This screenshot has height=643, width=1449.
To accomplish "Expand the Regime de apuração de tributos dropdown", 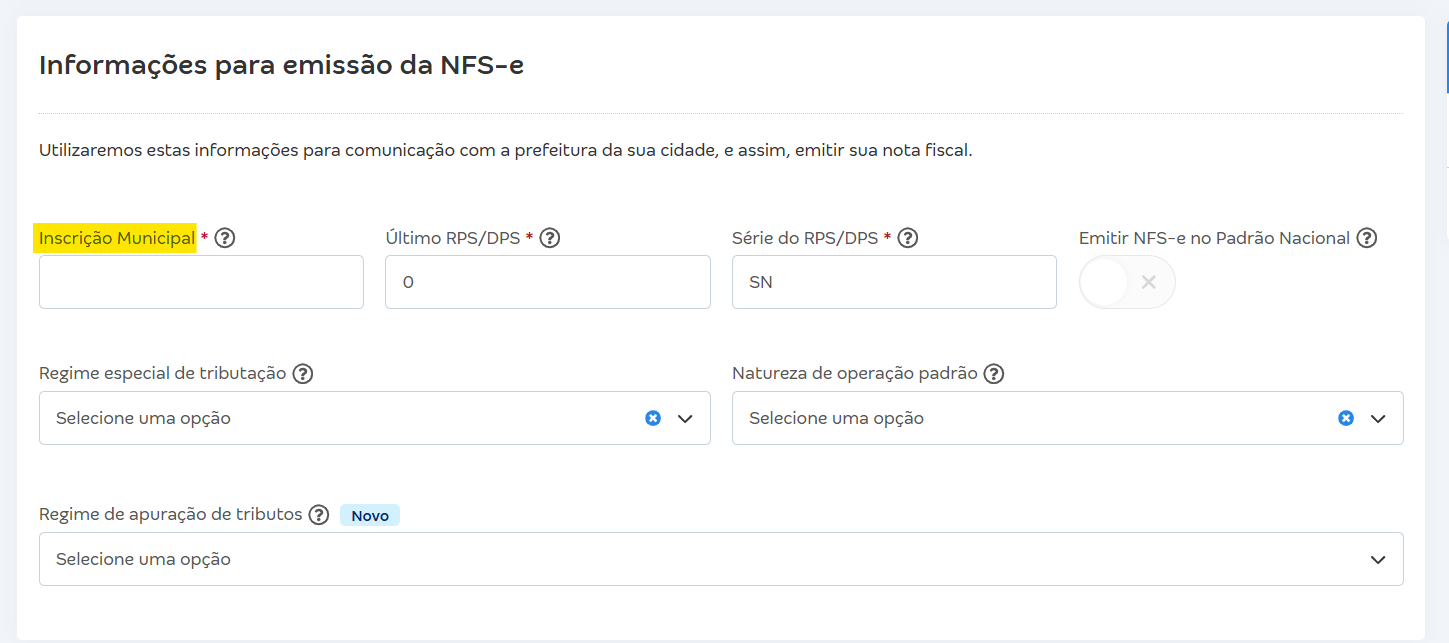I will pos(1378,558).
